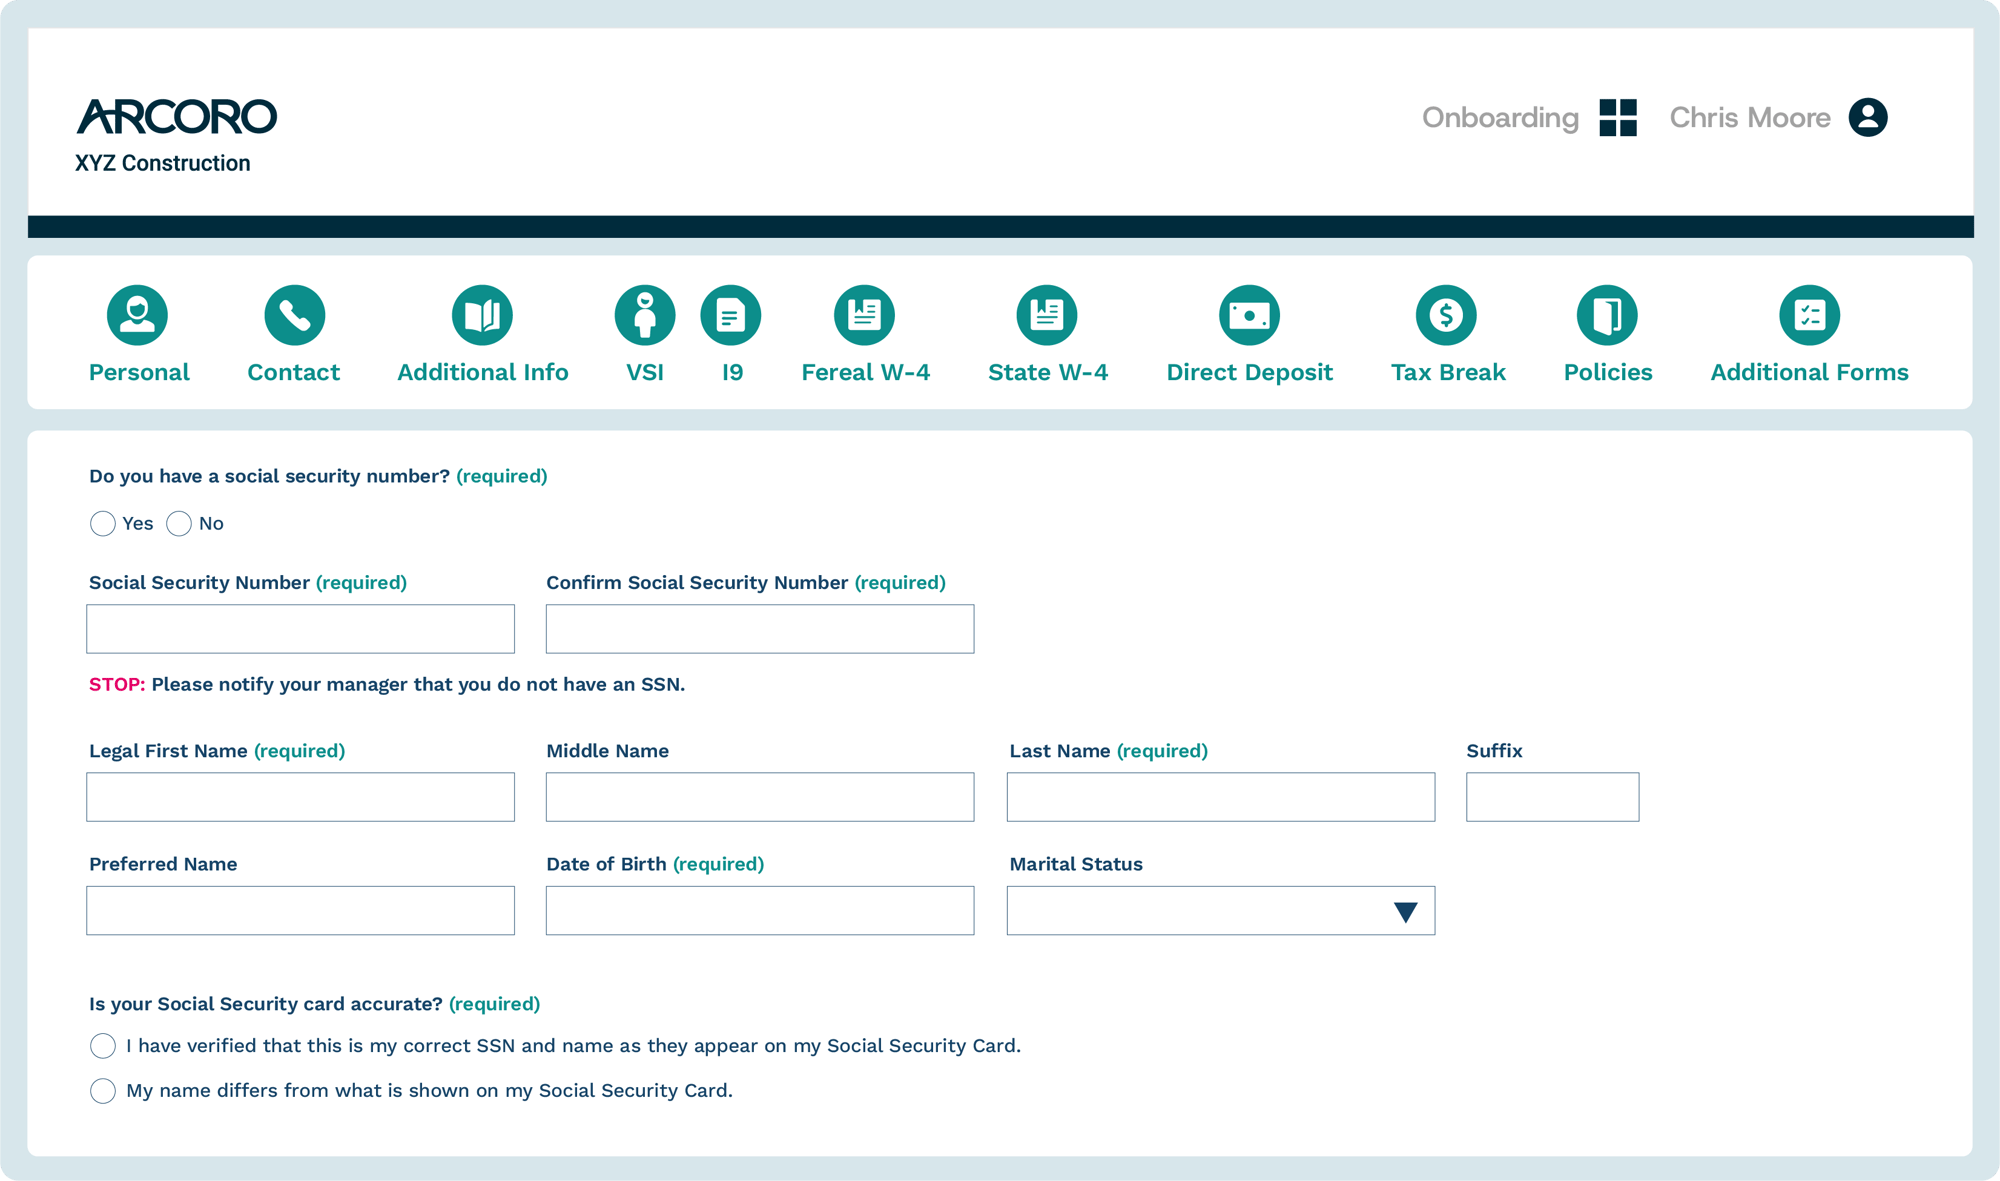2000x1181 pixels.
Task: Open the Tax Break dollar icon
Action: (x=1446, y=315)
